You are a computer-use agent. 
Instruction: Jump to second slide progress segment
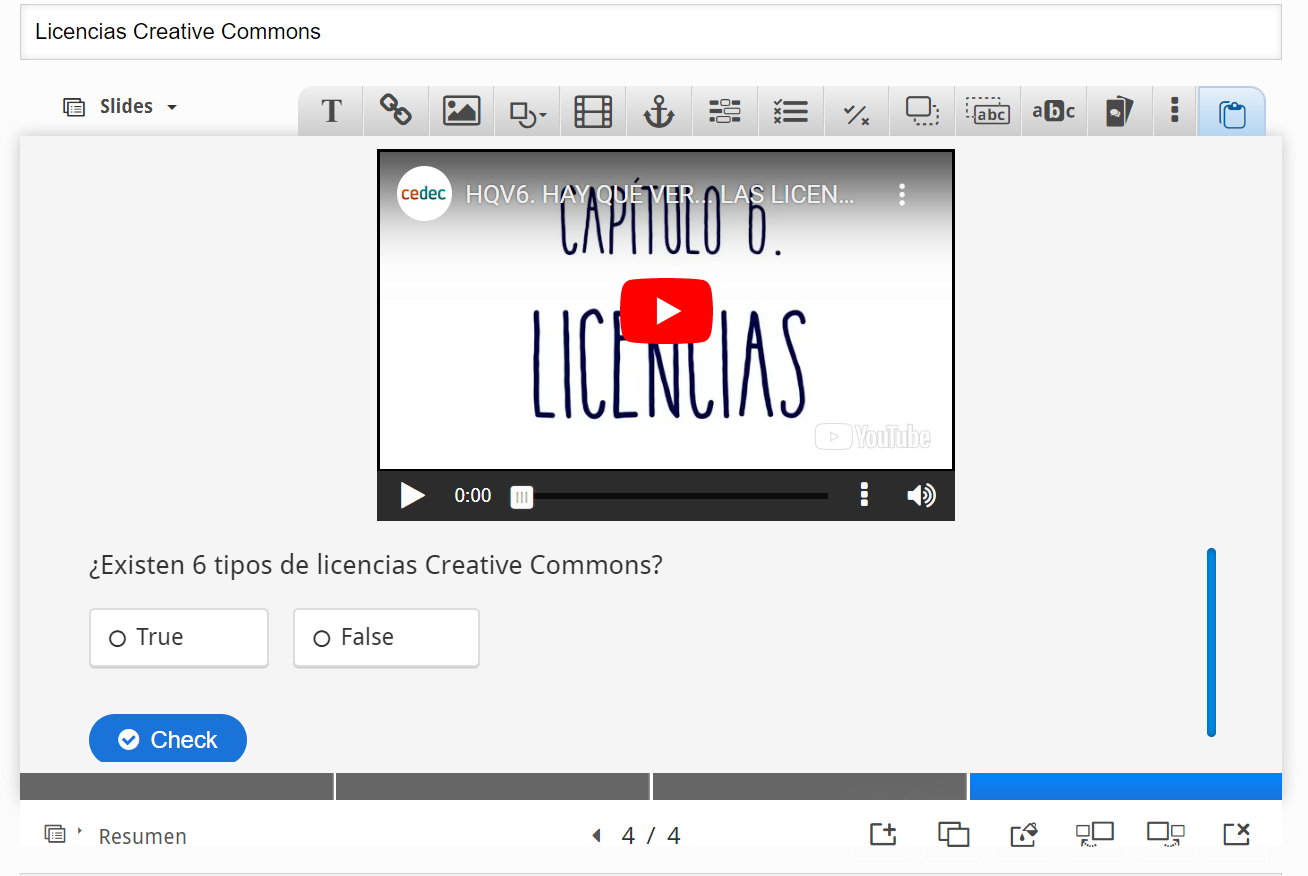pos(493,786)
